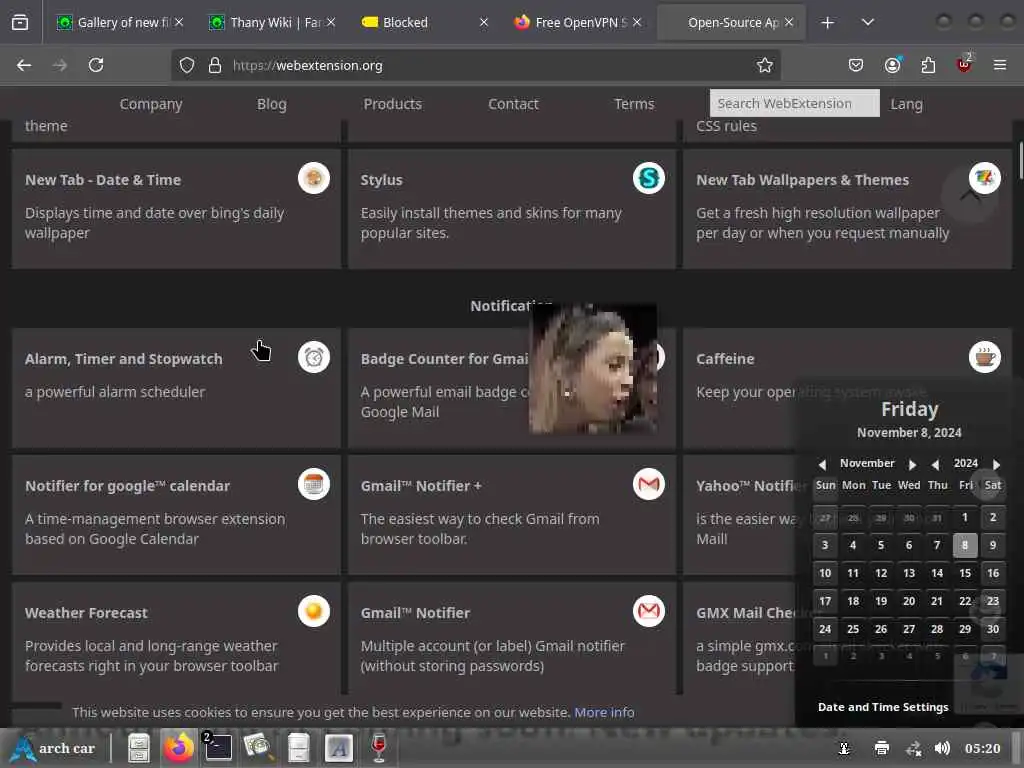Image resolution: width=1024 pixels, height=768 pixels.
Task: Open the Pocket save icon
Action: (856, 65)
